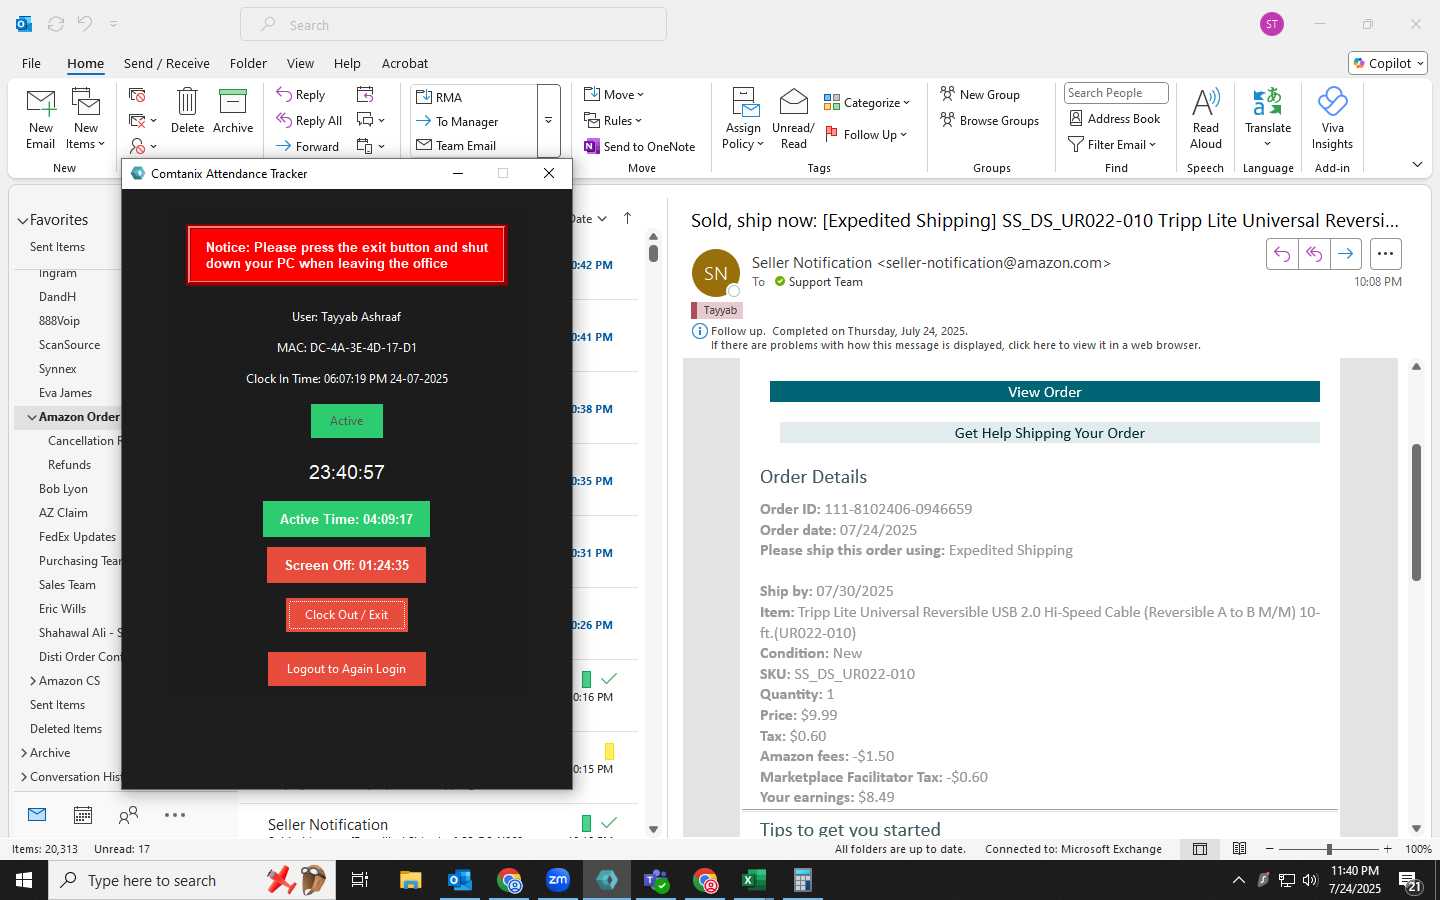Open the Acrobat tab

405,63
